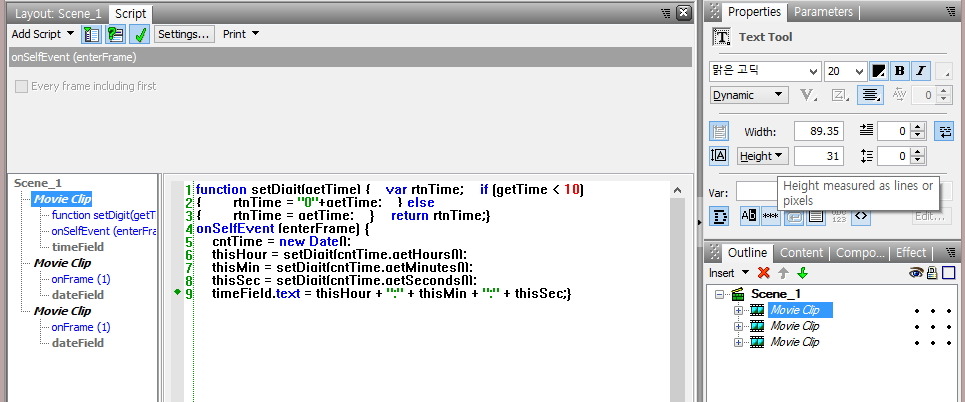Switch to the Layout: Scene_1 tab
The height and width of the screenshot is (402, 965).
pos(58,14)
